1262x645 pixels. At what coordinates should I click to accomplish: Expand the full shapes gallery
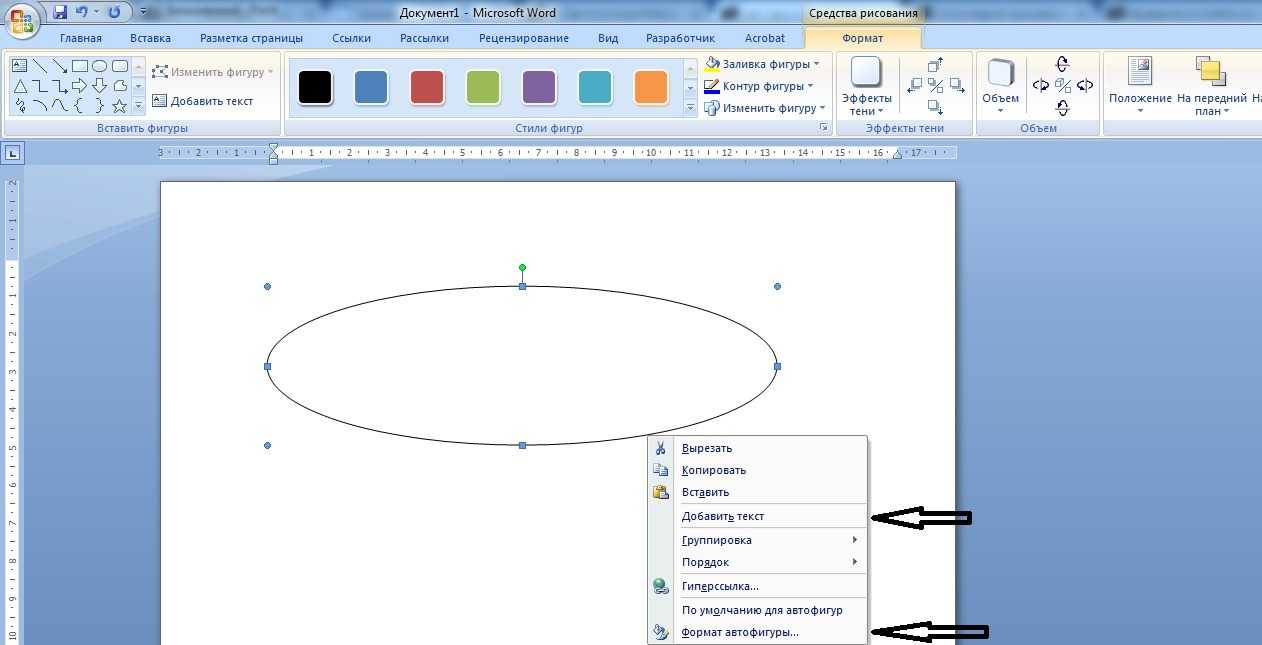pos(138,105)
